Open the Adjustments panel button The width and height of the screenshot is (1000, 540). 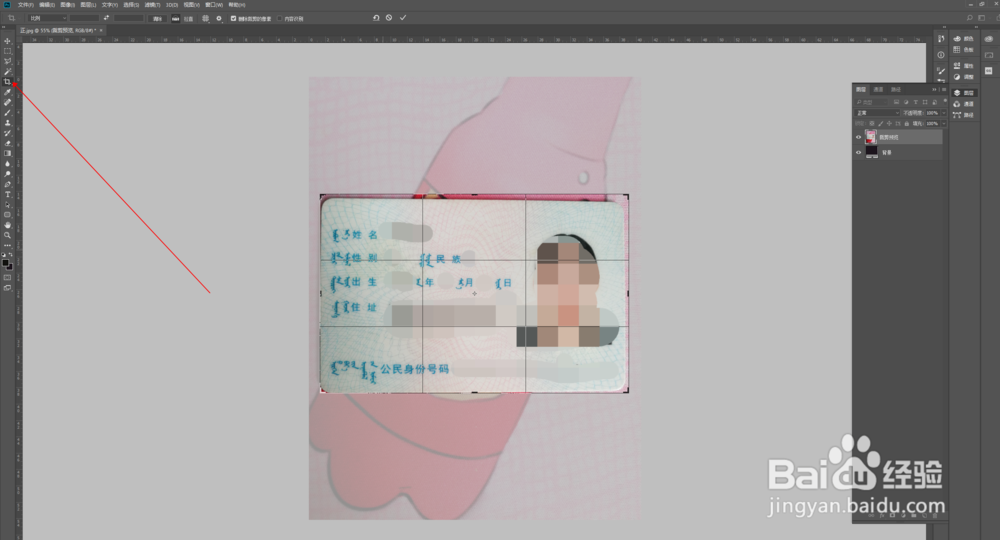pyautogui.click(x=963, y=77)
